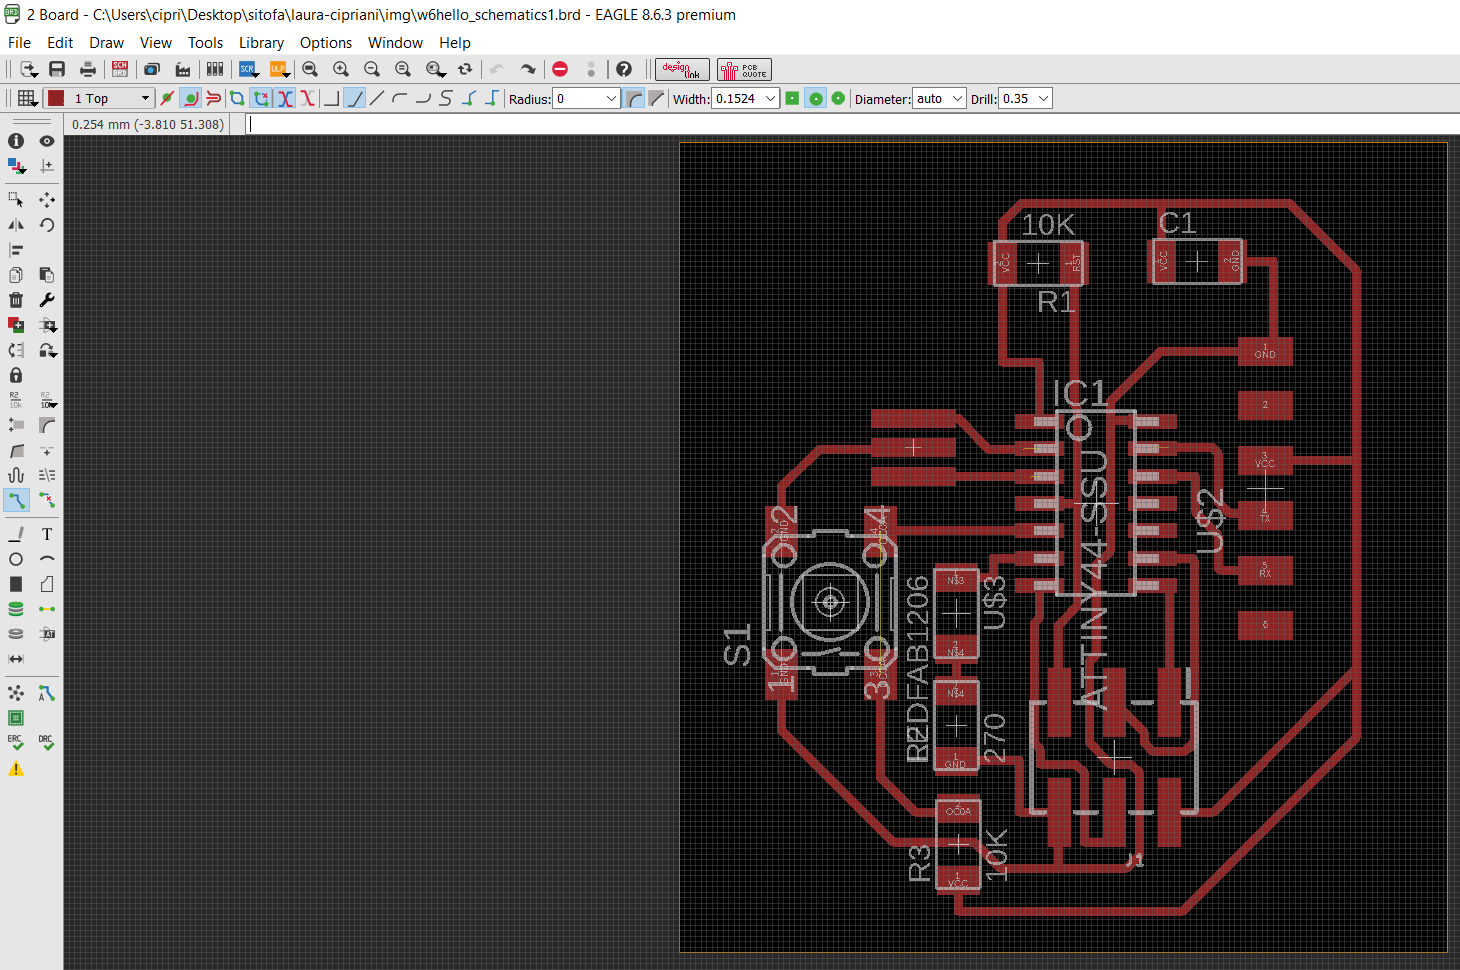Select the square via shape
Image resolution: width=1460 pixels, height=970 pixels.
pos(792,98)
